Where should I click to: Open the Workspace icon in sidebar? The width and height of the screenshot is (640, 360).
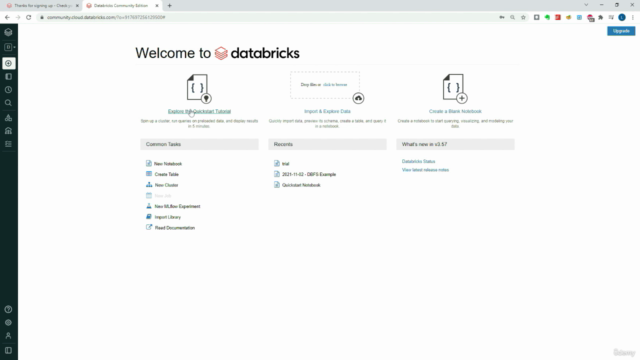point(8,77)
